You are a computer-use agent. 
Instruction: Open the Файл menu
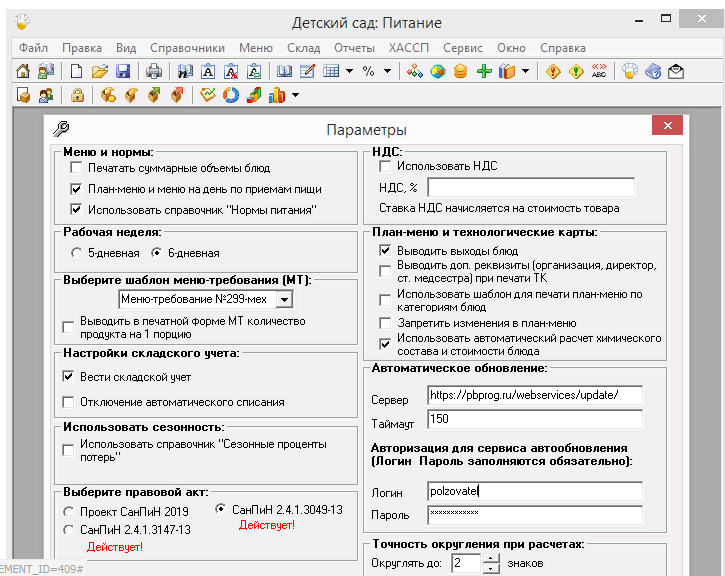[x=33, y=48]
